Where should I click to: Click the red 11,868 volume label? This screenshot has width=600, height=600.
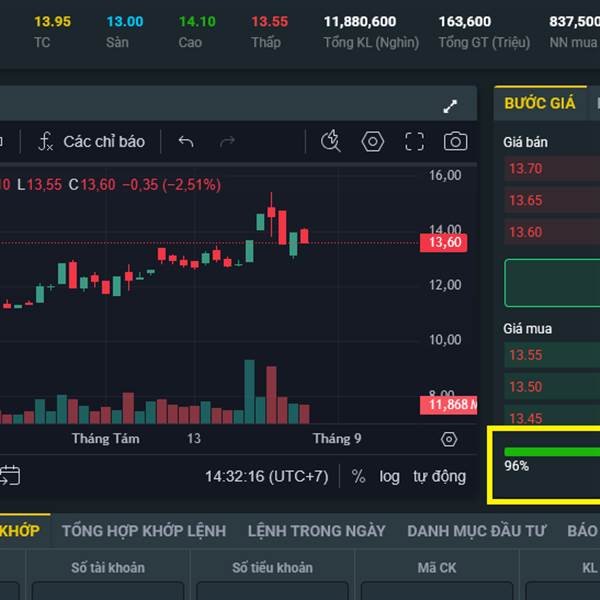pyautogui.click(x=448, y=405)
